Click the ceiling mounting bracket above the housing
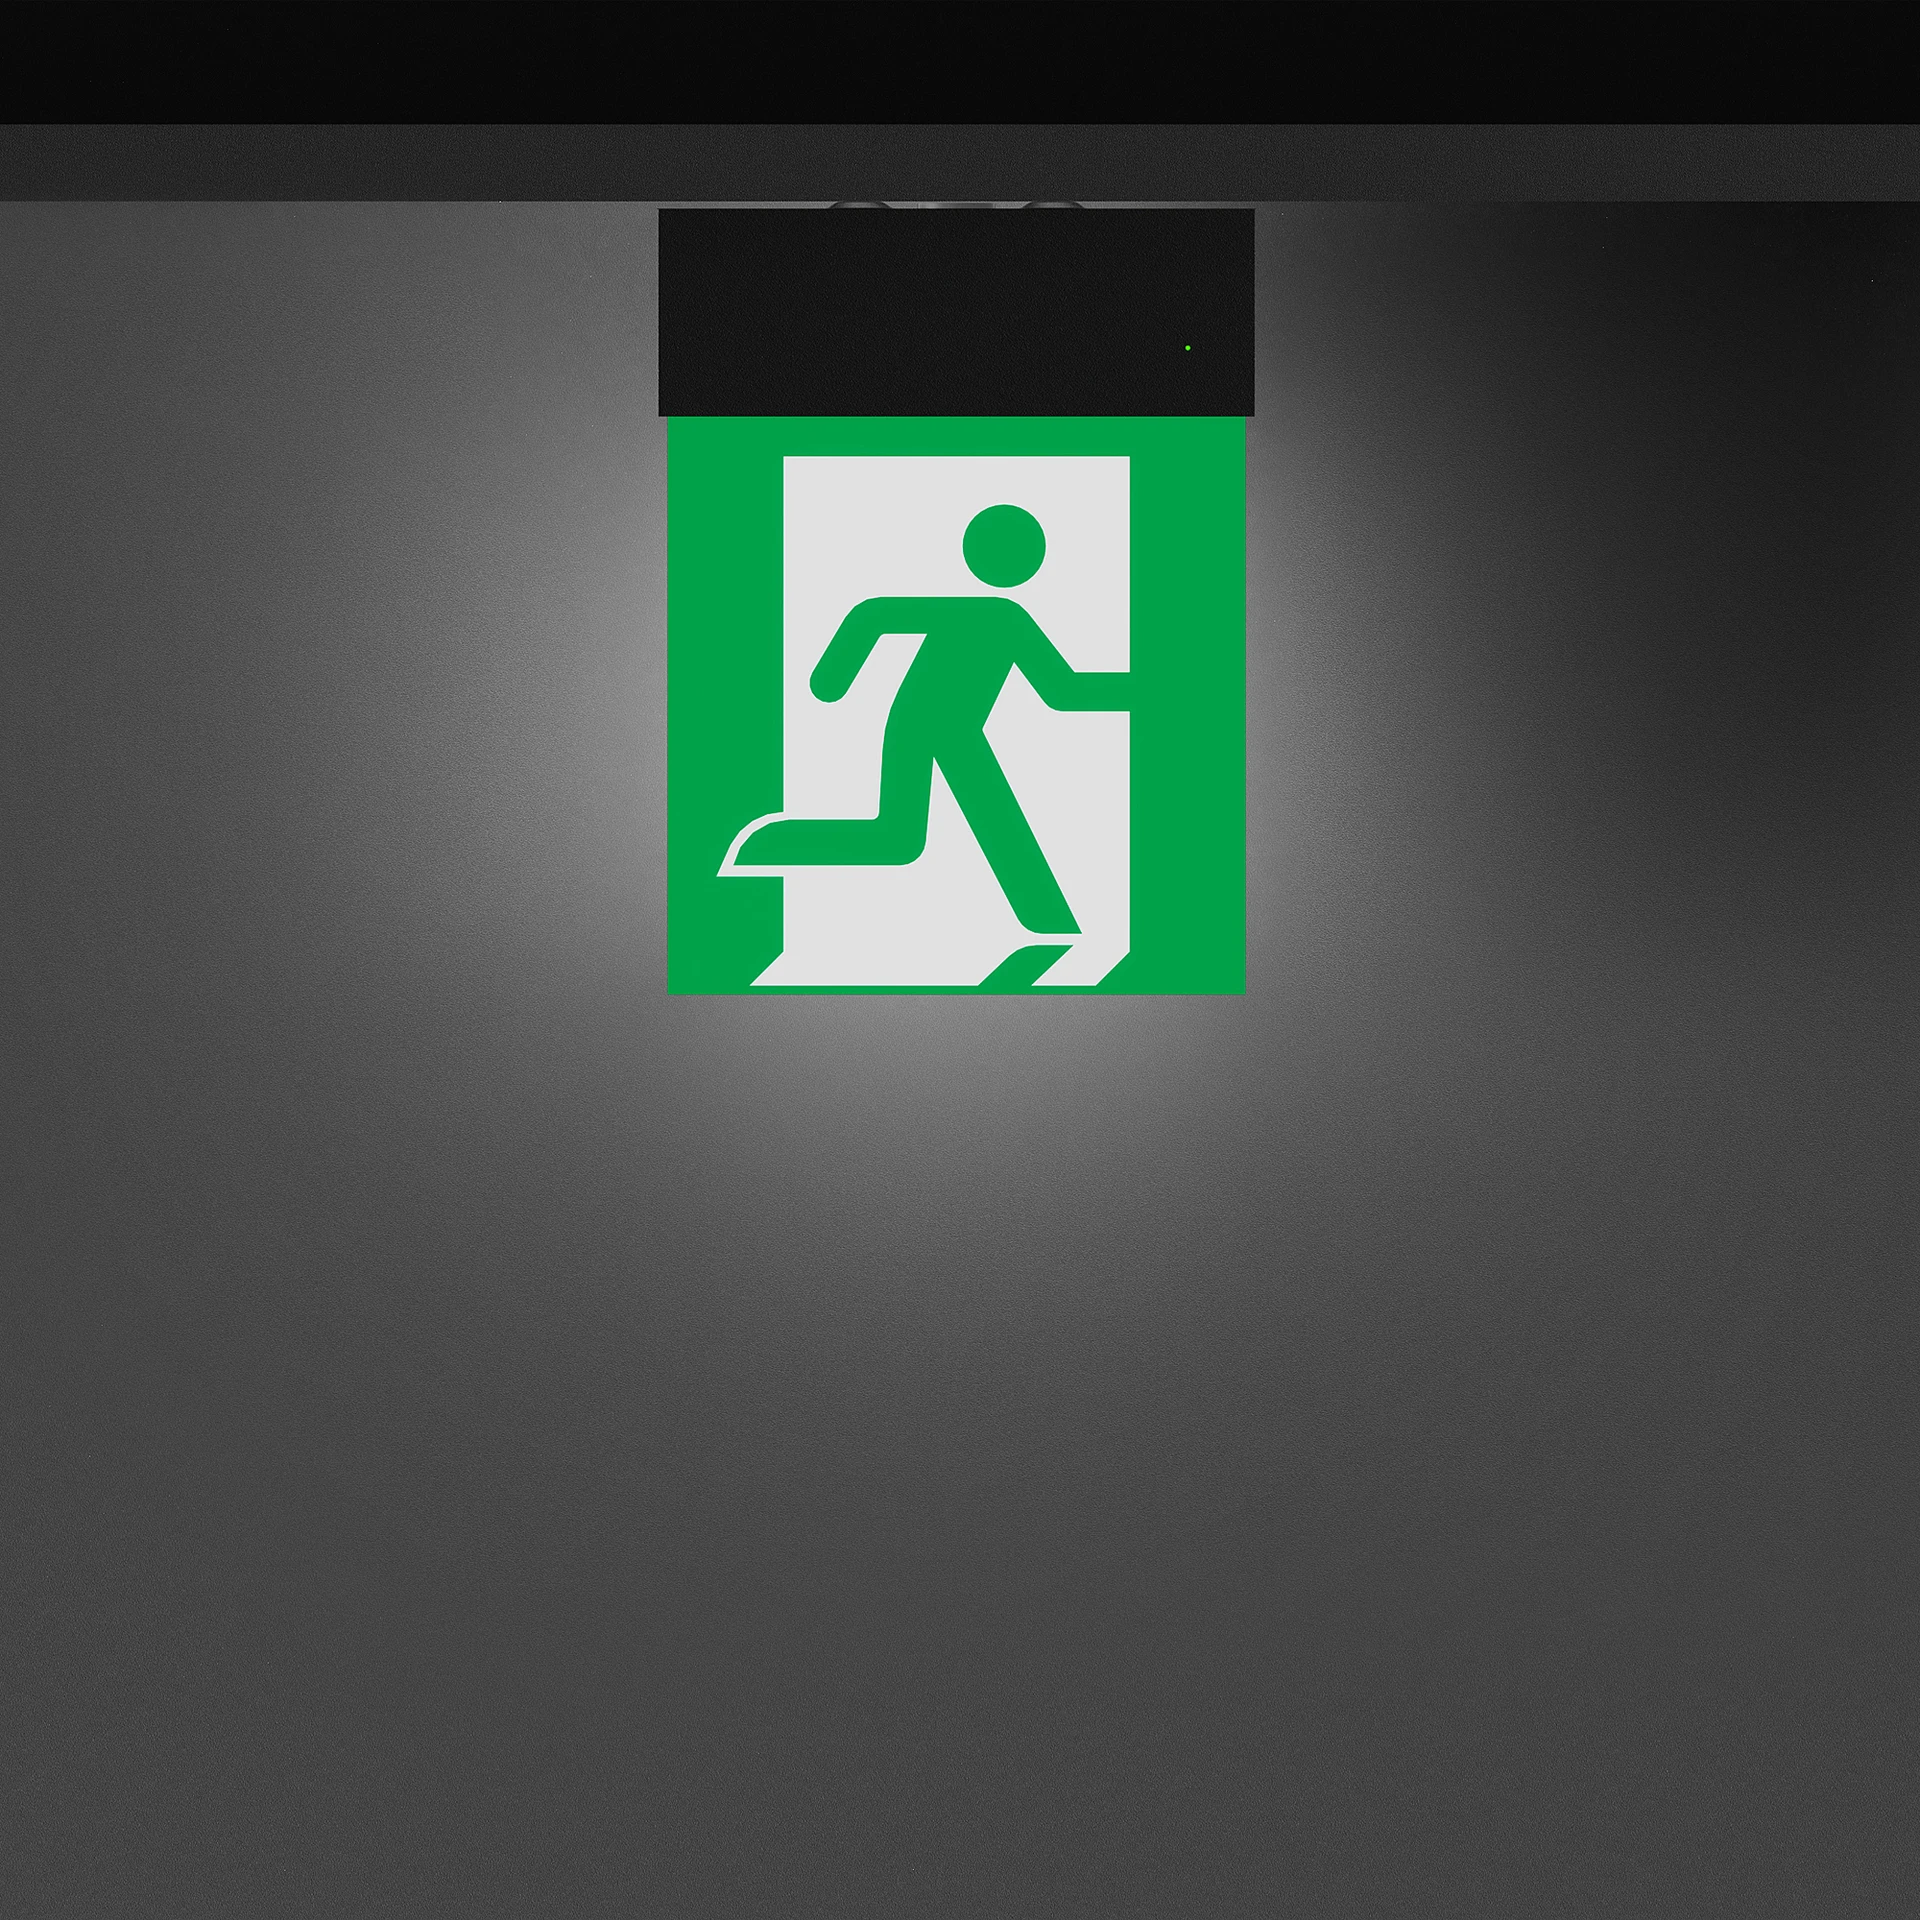This screenshot has width=1920, height=1920. tap(955, 205)
